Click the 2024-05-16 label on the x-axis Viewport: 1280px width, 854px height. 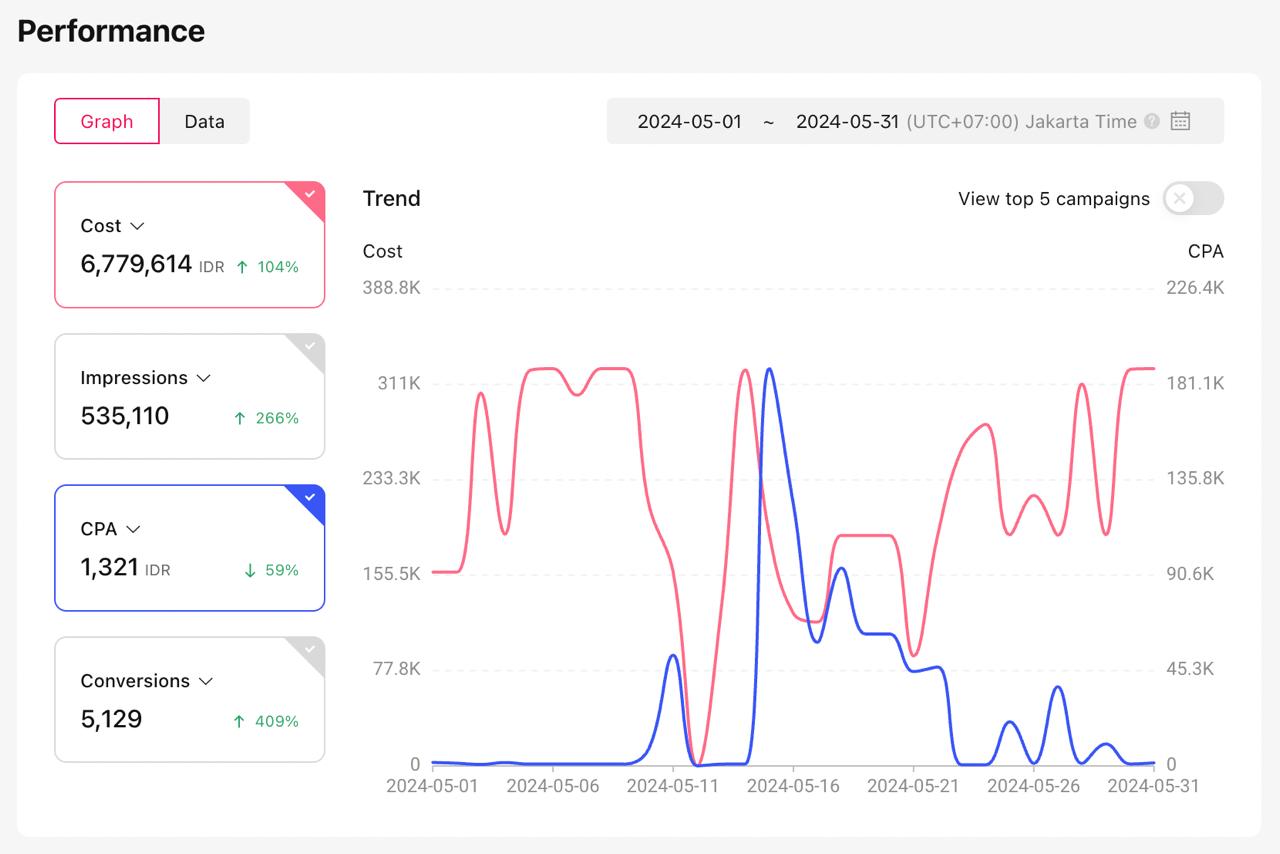click(793, 786)
